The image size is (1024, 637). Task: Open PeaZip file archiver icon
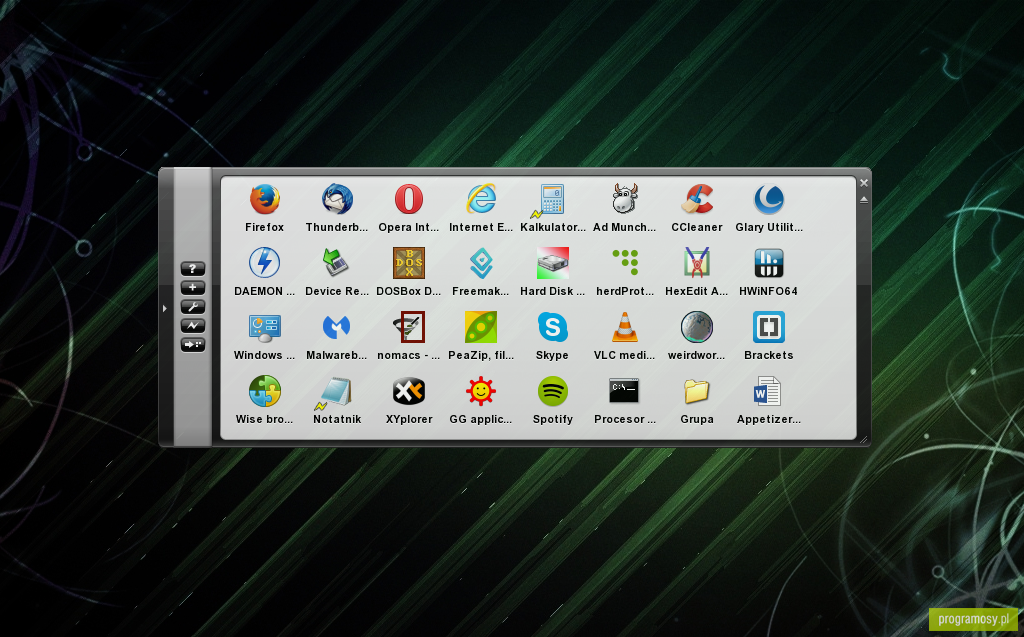[x=481, y=327]
